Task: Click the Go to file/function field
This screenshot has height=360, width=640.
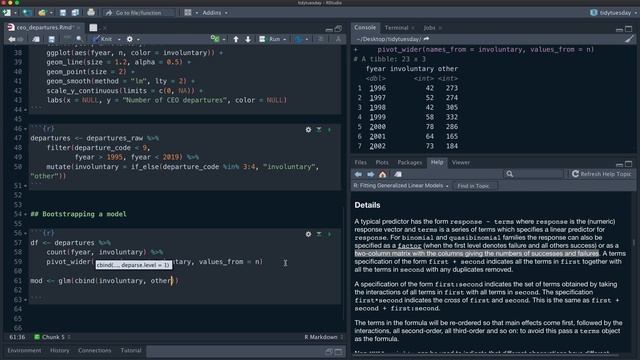Action: click(139, 13)
